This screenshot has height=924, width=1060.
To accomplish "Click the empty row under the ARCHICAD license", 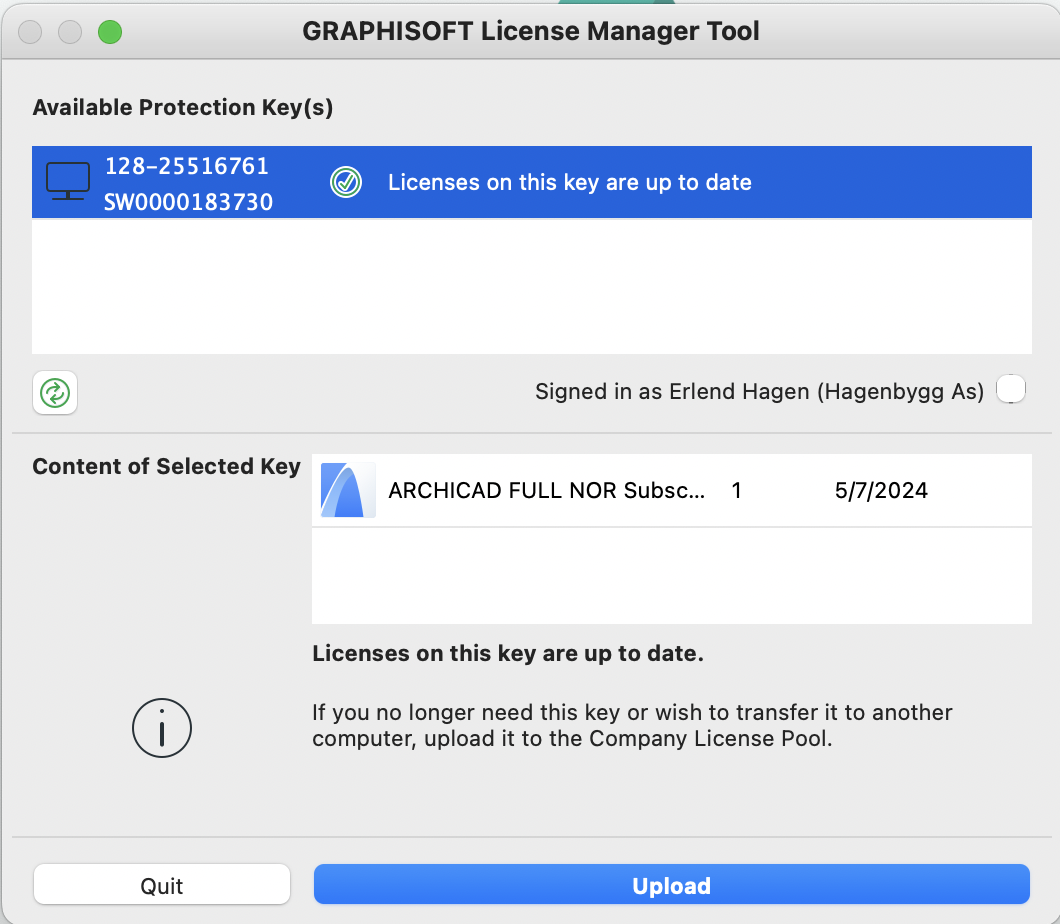I will (671, 575).
